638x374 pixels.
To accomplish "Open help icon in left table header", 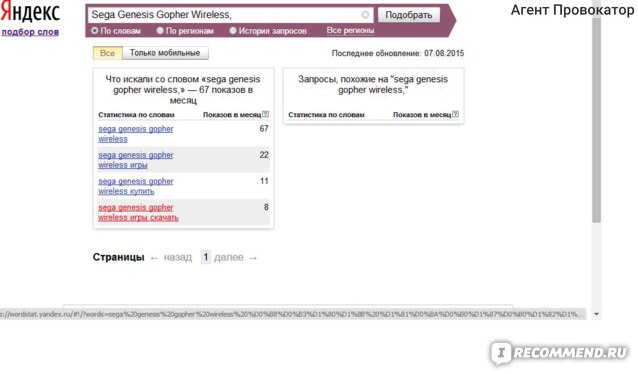I will coord(265,114).
